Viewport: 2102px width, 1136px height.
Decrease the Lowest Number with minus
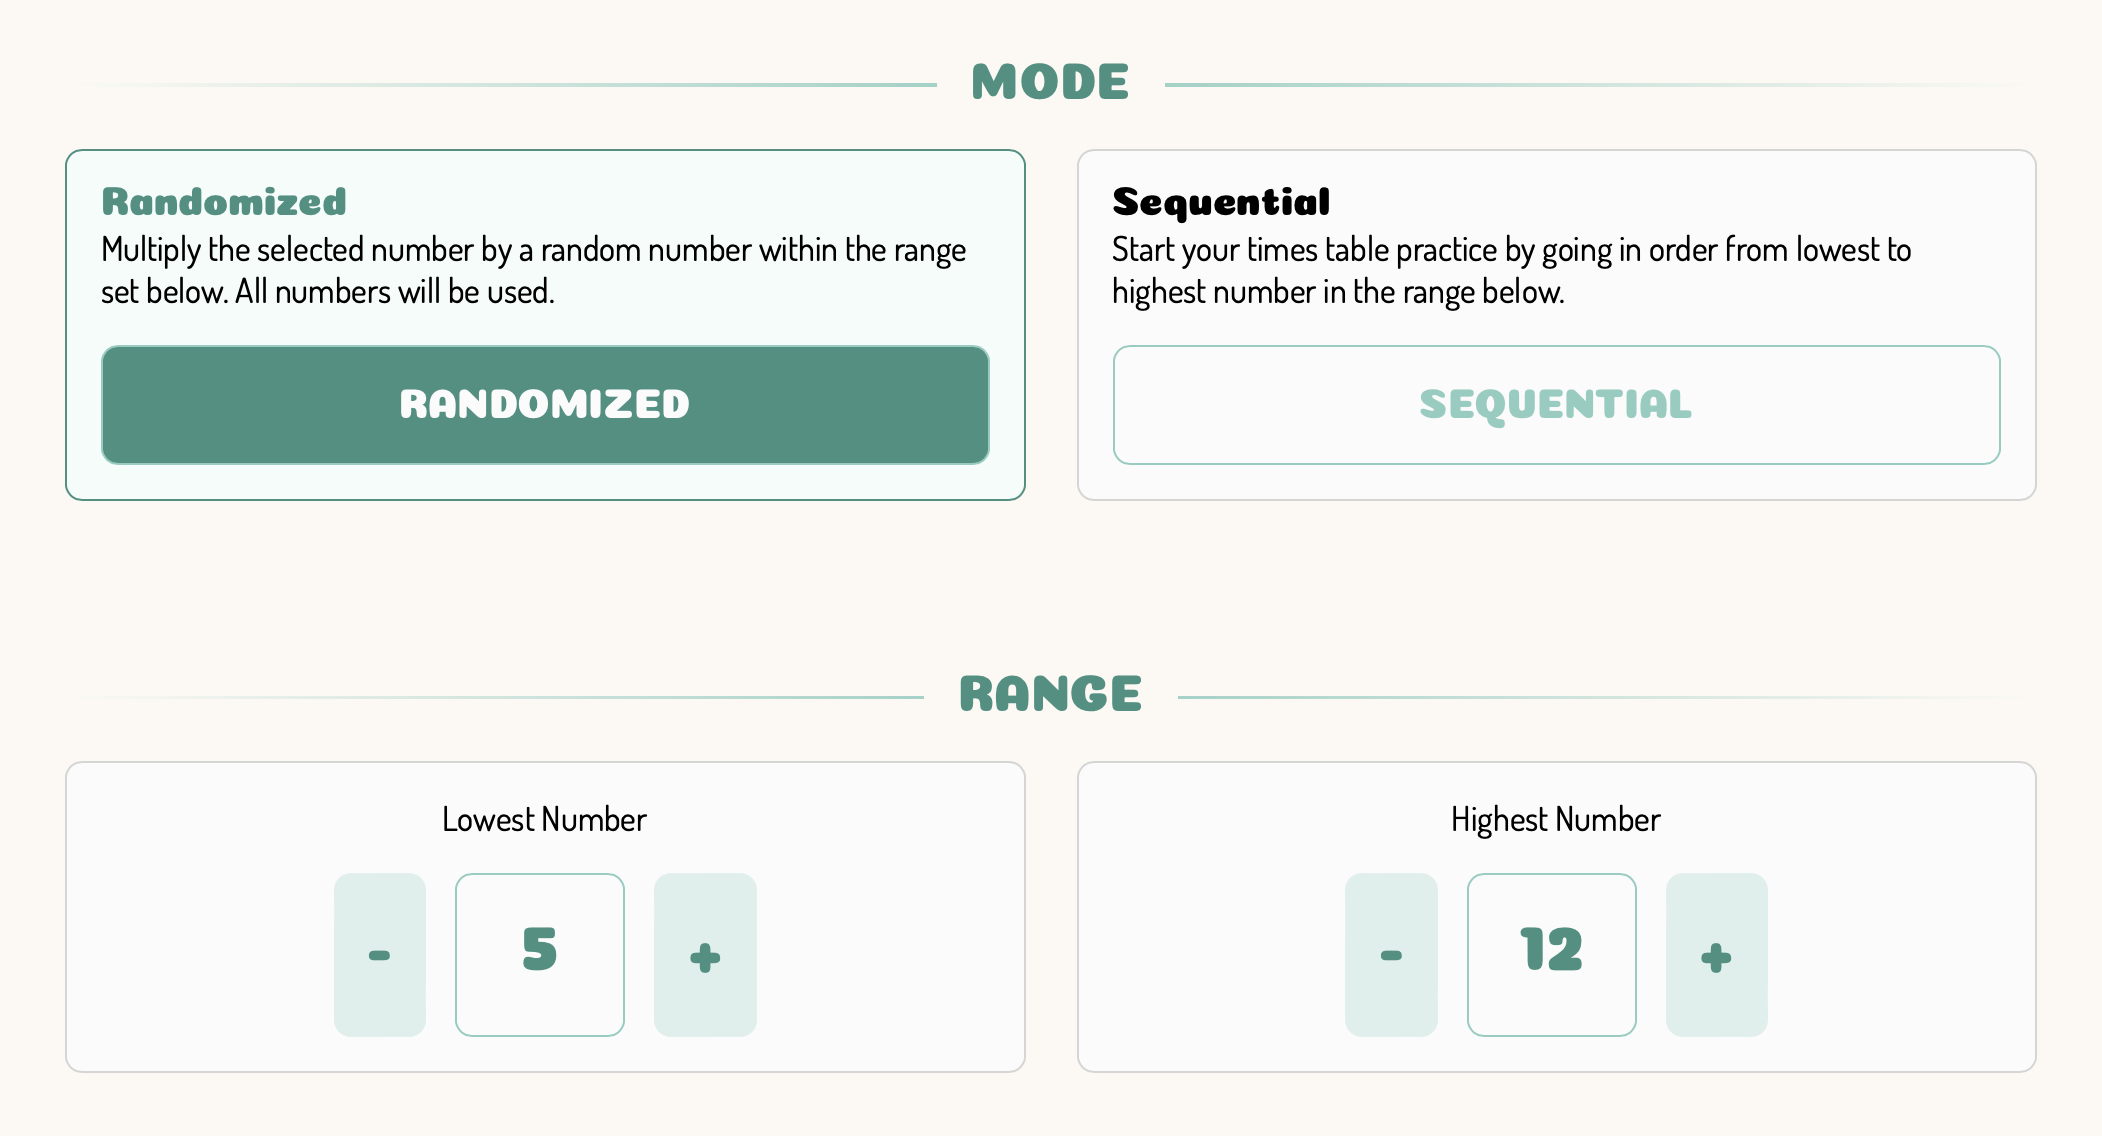[380, 955]
